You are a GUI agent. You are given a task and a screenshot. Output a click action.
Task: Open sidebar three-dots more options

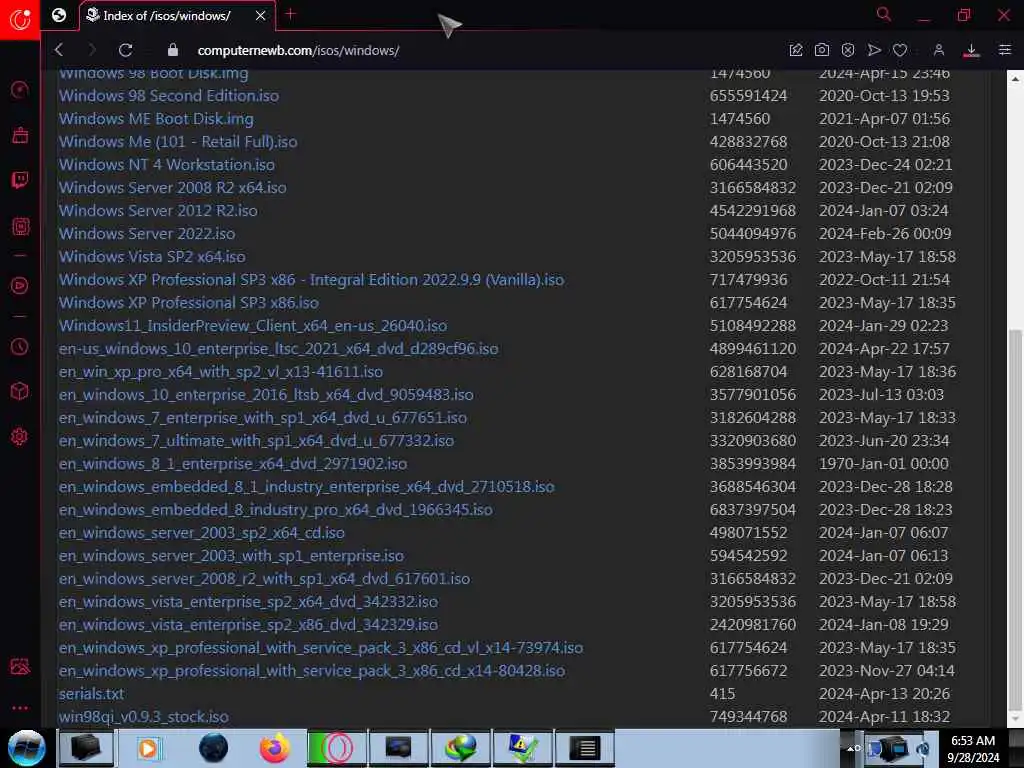click(20, 707)
